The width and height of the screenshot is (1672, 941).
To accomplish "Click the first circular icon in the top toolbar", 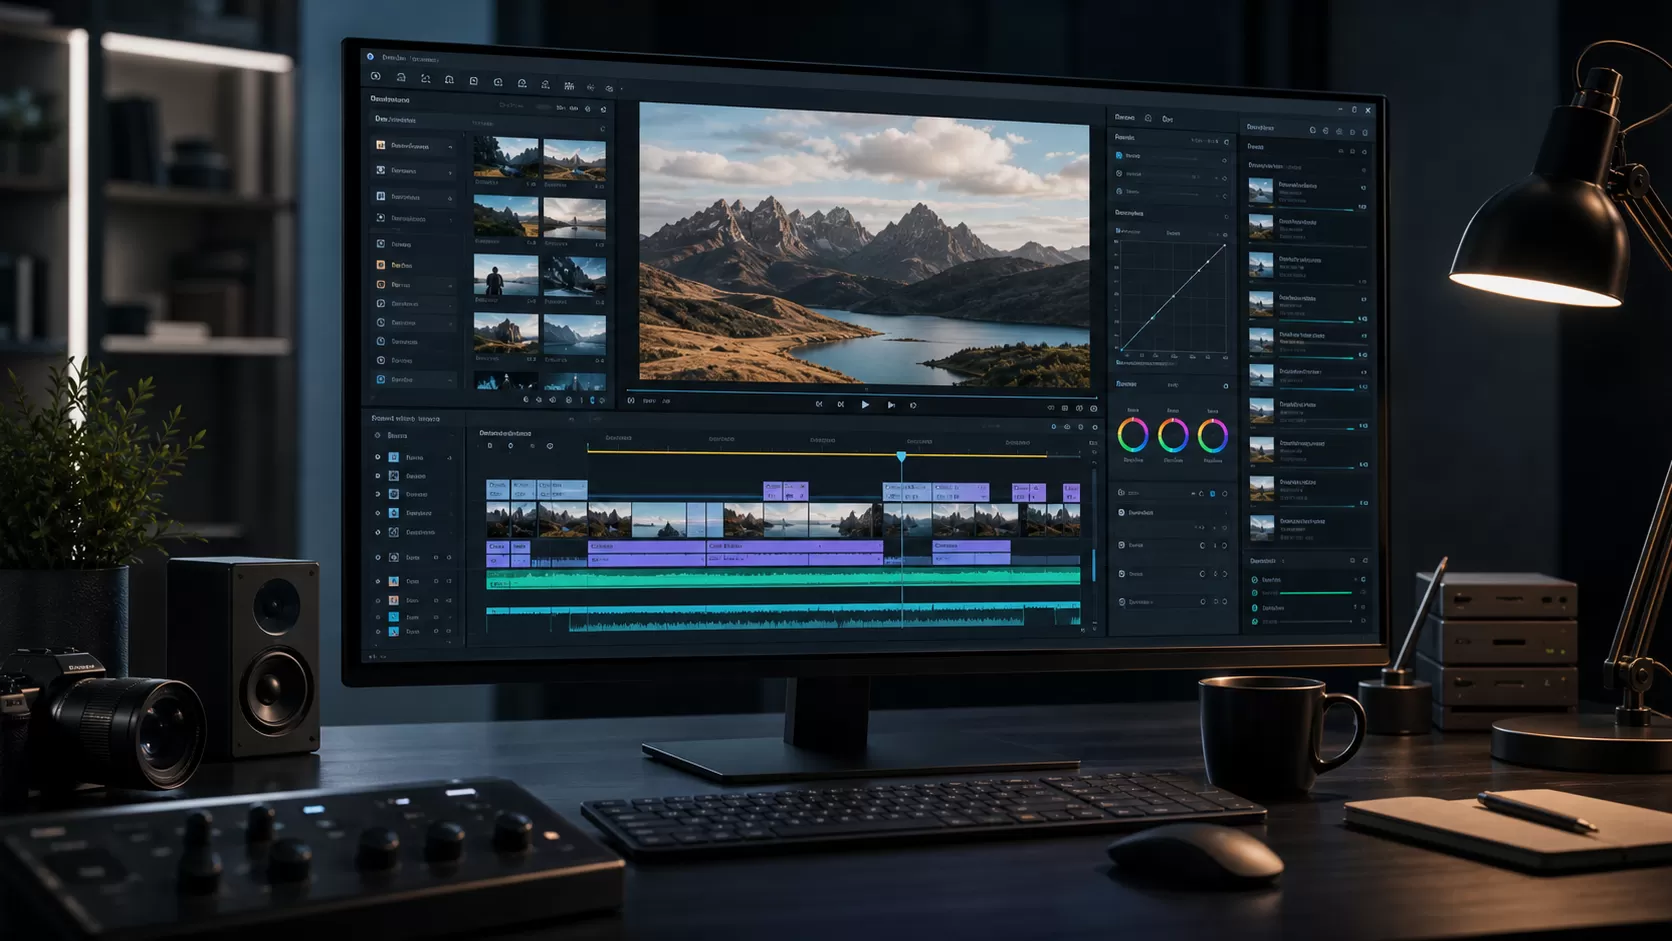I will tap(375, 77).
